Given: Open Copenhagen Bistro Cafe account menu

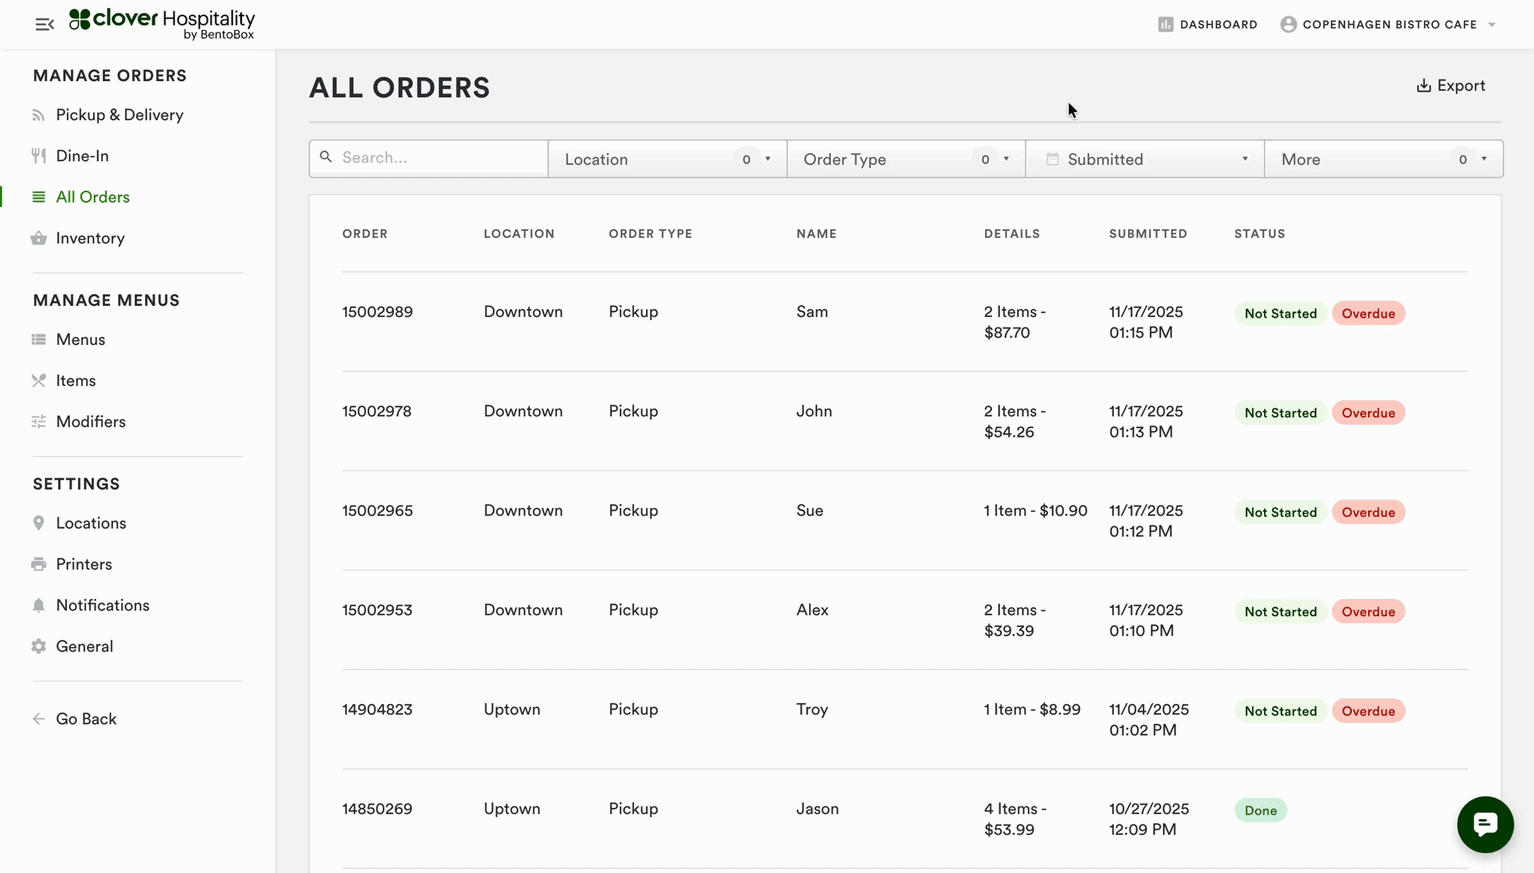Looking at the screenshot, I should (1388, 24).
